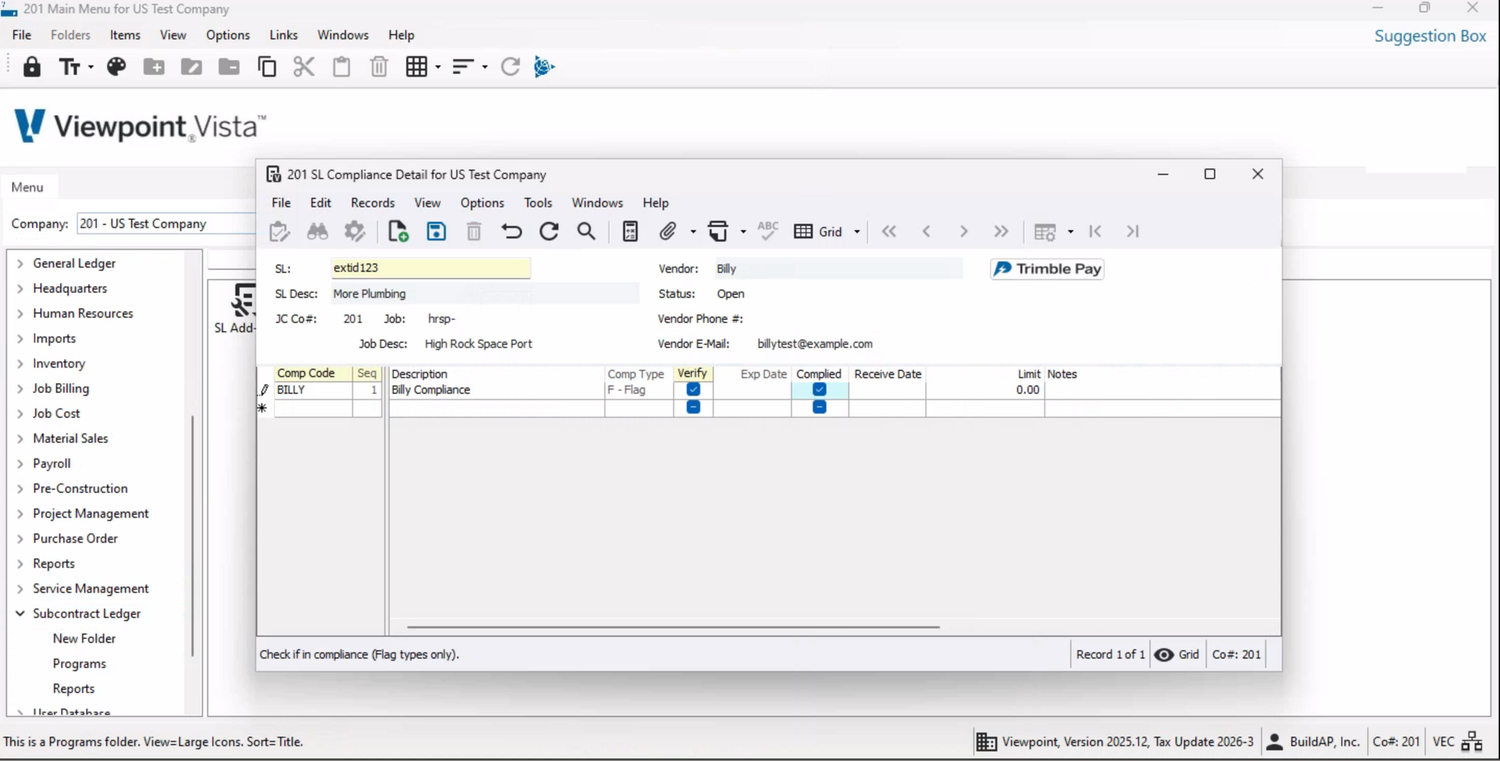Viewport: 1500px width, 761px height.
Task: Toggle Complied checkbox for BILLY row
Action: click(819, 390)
